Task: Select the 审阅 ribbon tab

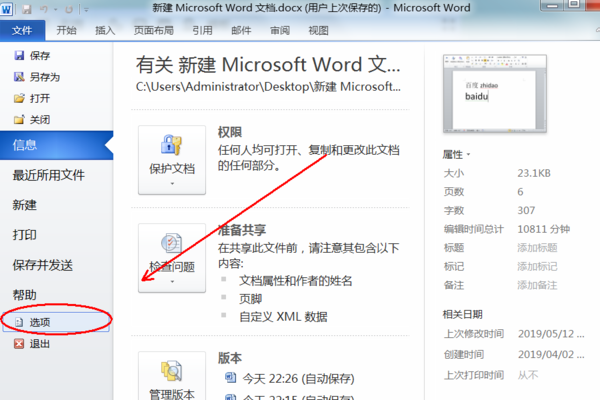Action: (x=280, y=30)
